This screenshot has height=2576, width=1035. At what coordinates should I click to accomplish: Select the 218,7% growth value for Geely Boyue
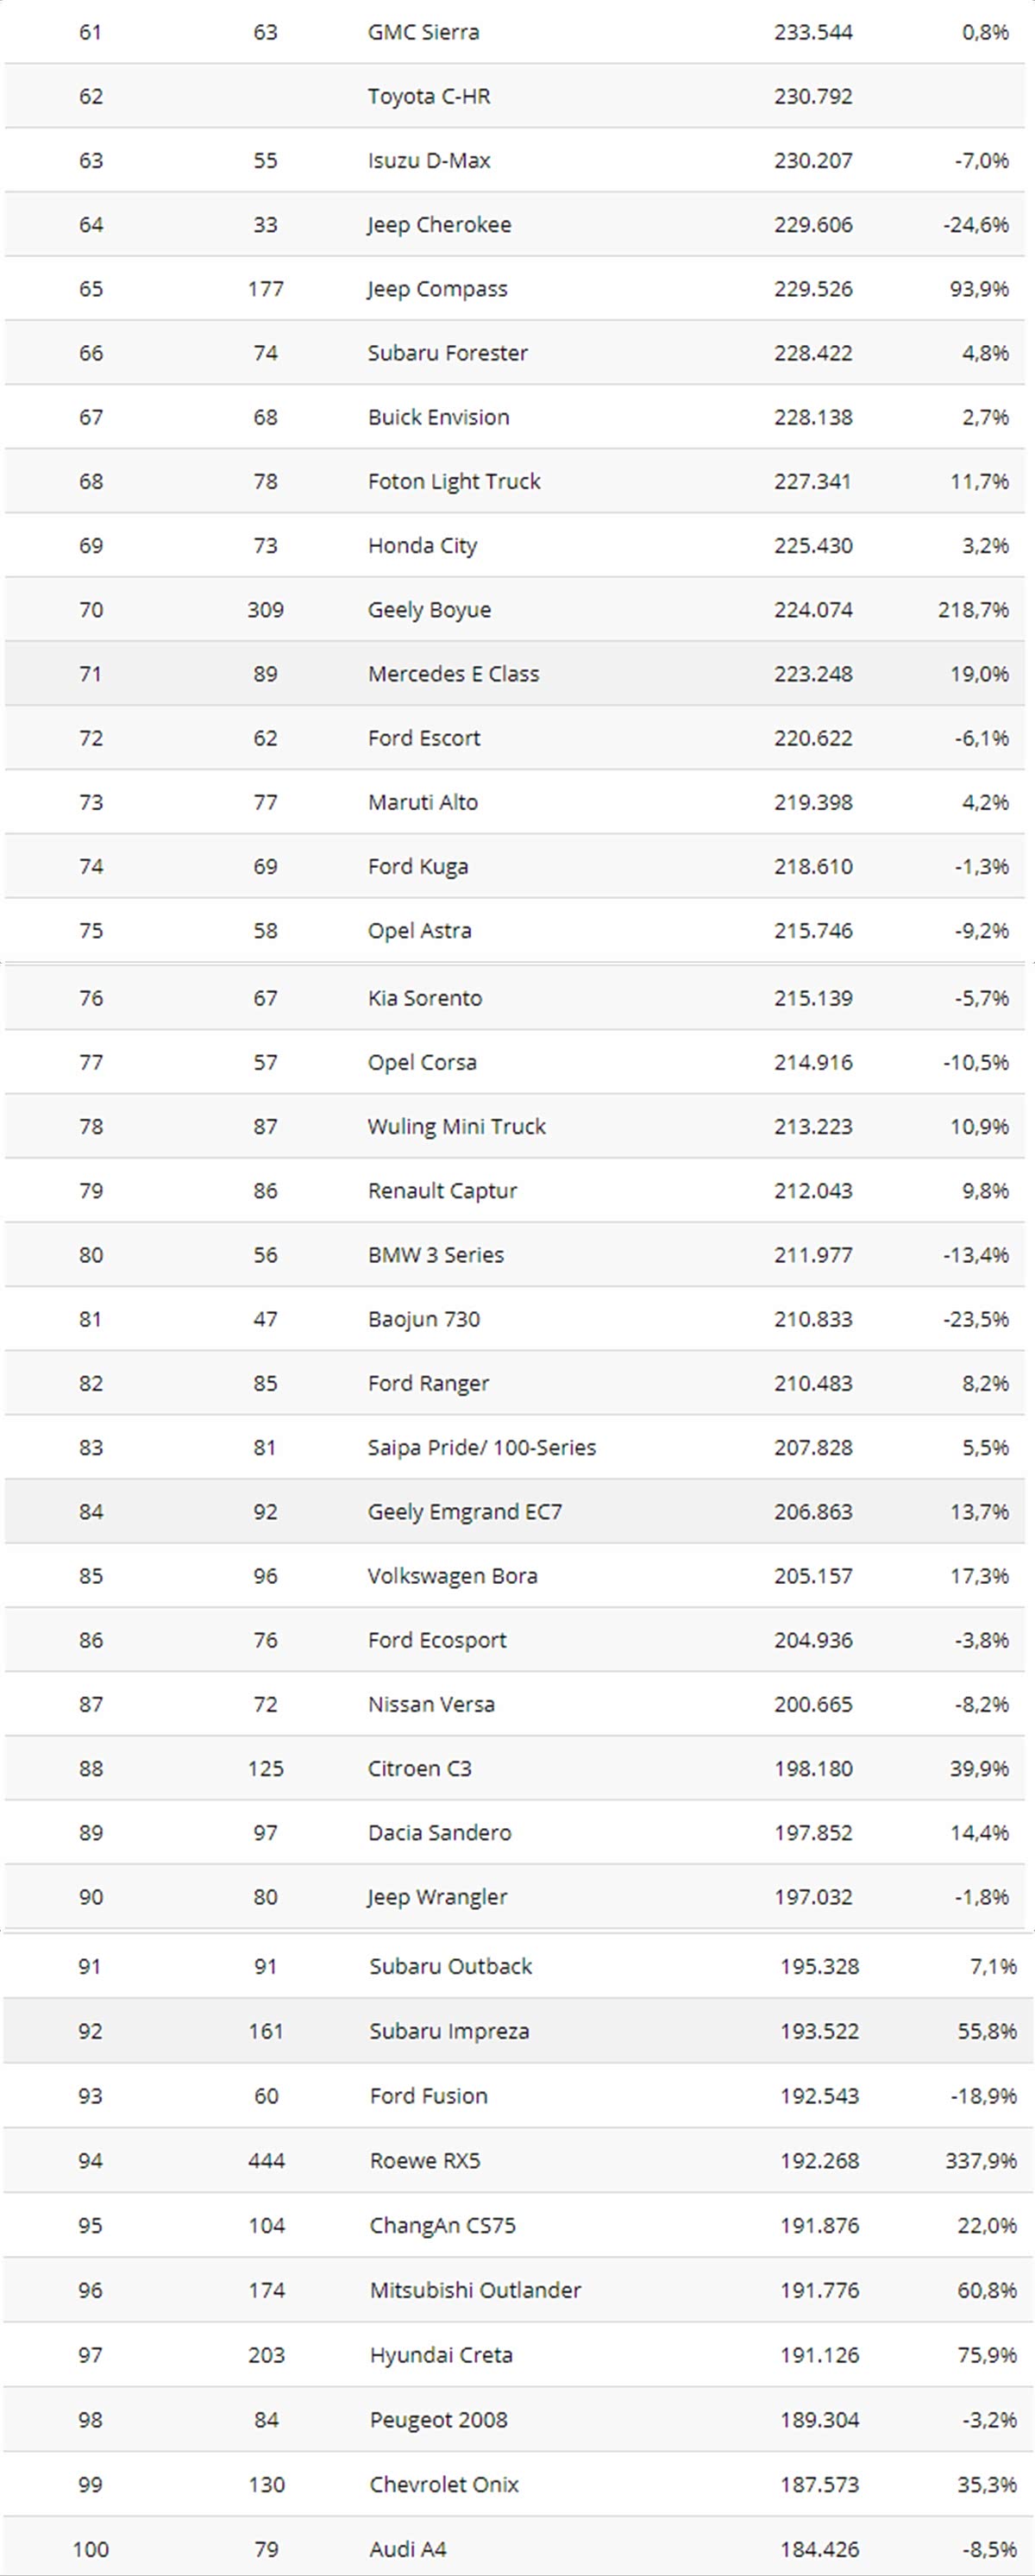point(973,609)
